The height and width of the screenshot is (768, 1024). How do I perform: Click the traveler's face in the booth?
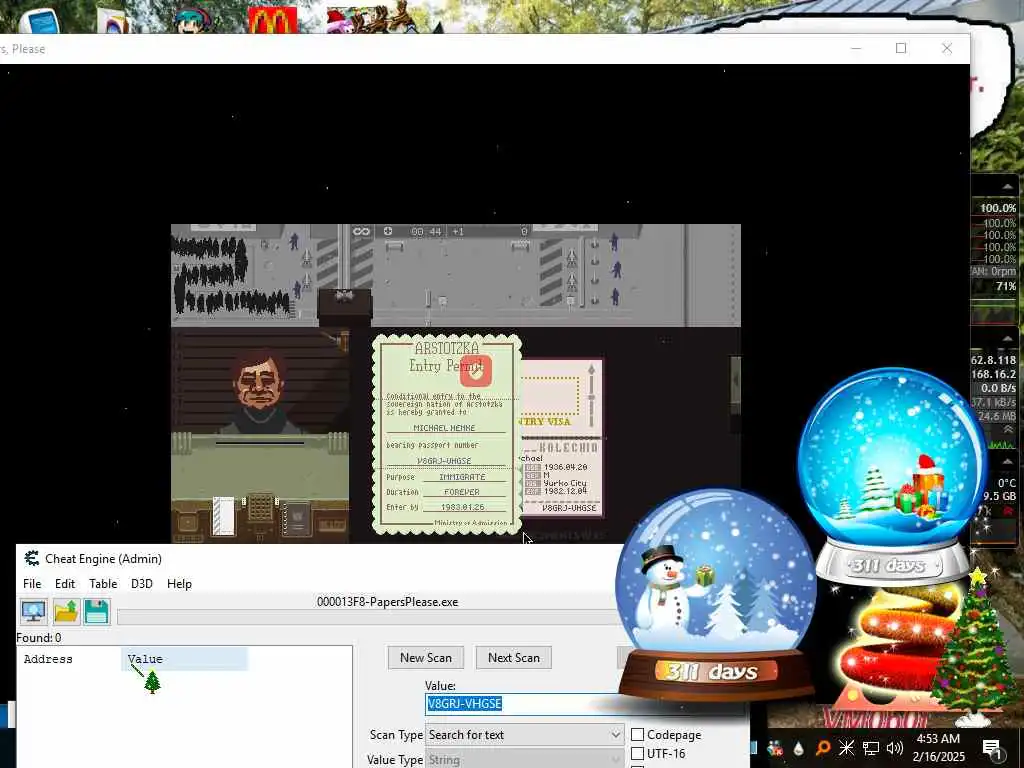(x=259, y=381)
